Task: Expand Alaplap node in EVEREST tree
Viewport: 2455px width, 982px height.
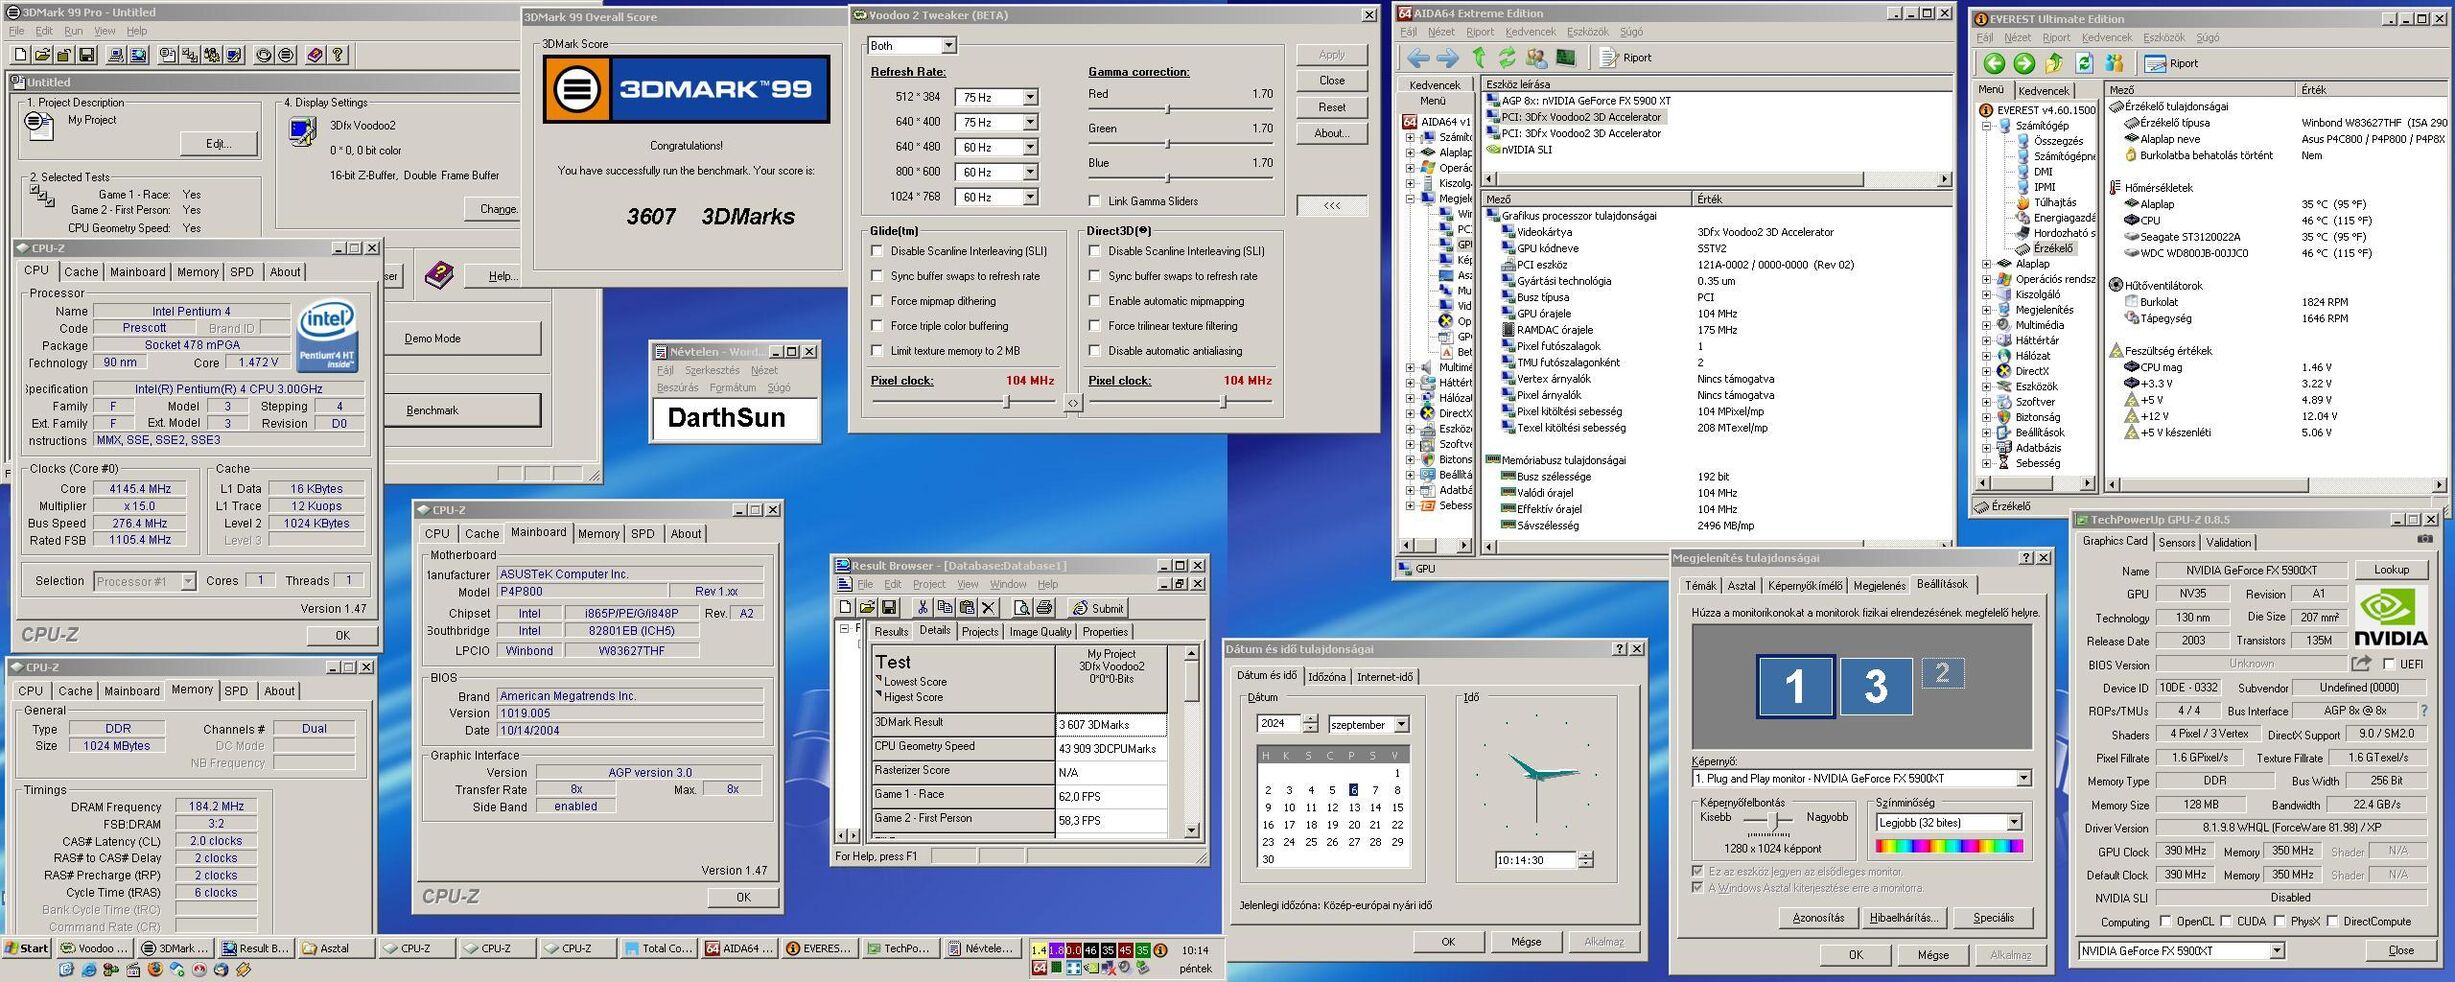Action: tap(1987, 264)
